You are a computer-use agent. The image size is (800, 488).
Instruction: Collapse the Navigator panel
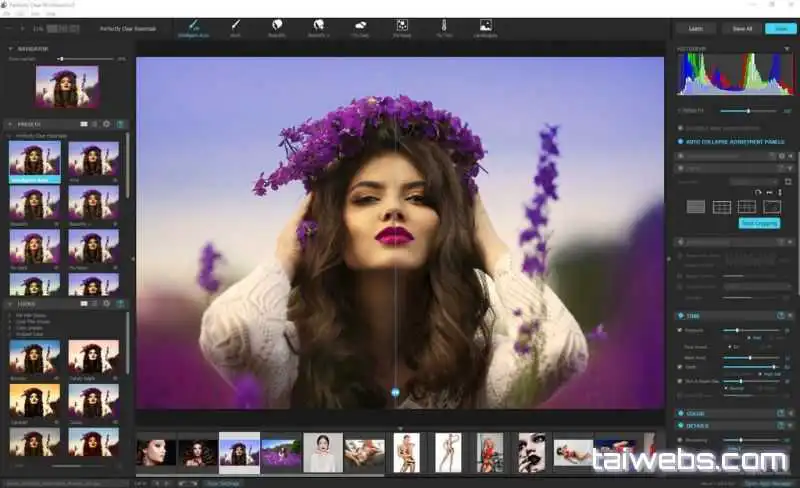(11, 47)
